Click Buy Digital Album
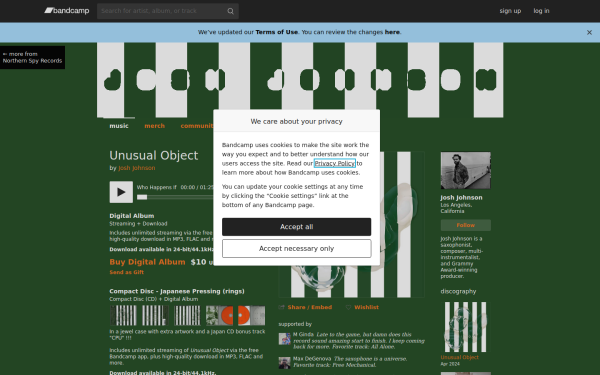Image resolution: width=600 pixels, height=375 pixels. [147, 262]
